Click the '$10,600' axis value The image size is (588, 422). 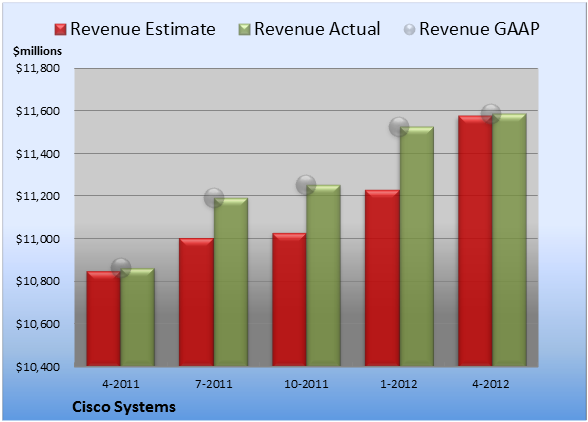coord(38,324)
